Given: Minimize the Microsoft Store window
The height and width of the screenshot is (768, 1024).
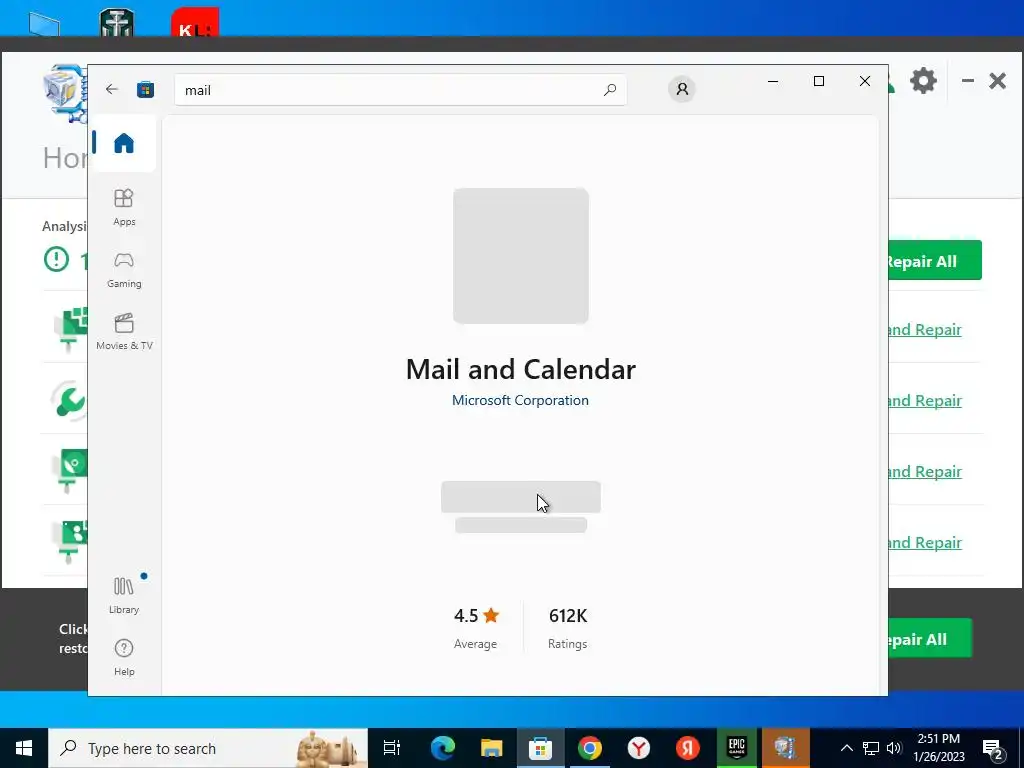Looking at the screenshot, I should pyautogui.click(x=773, y=81).
